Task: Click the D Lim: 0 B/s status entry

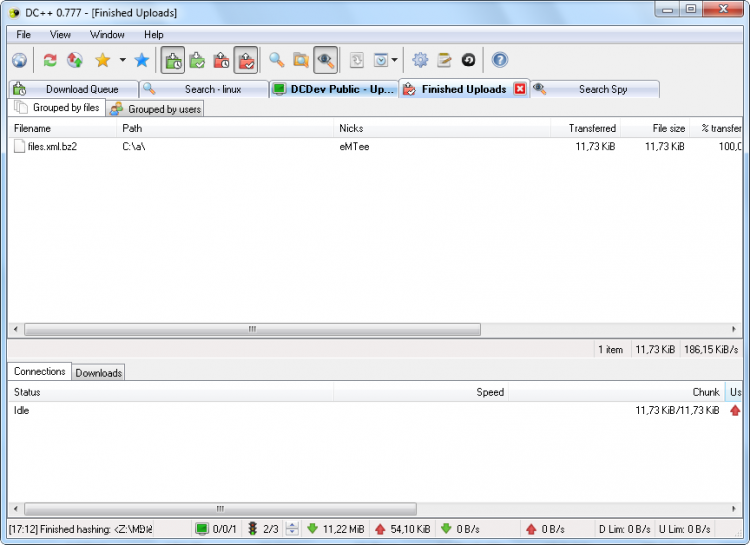Action: [x=624, y=529]
